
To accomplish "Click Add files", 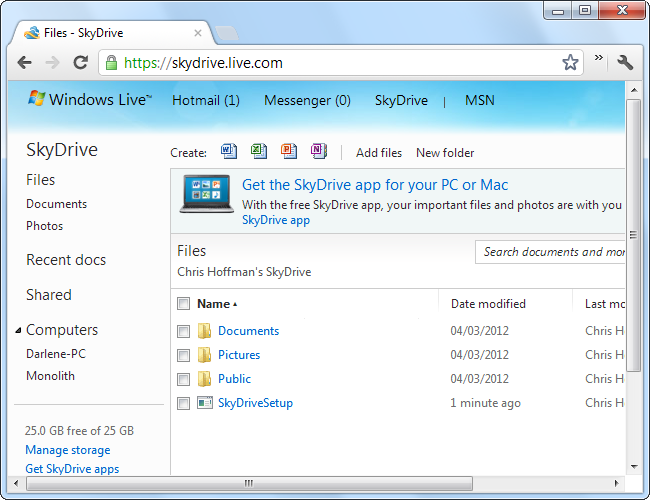I will [379, 153].
